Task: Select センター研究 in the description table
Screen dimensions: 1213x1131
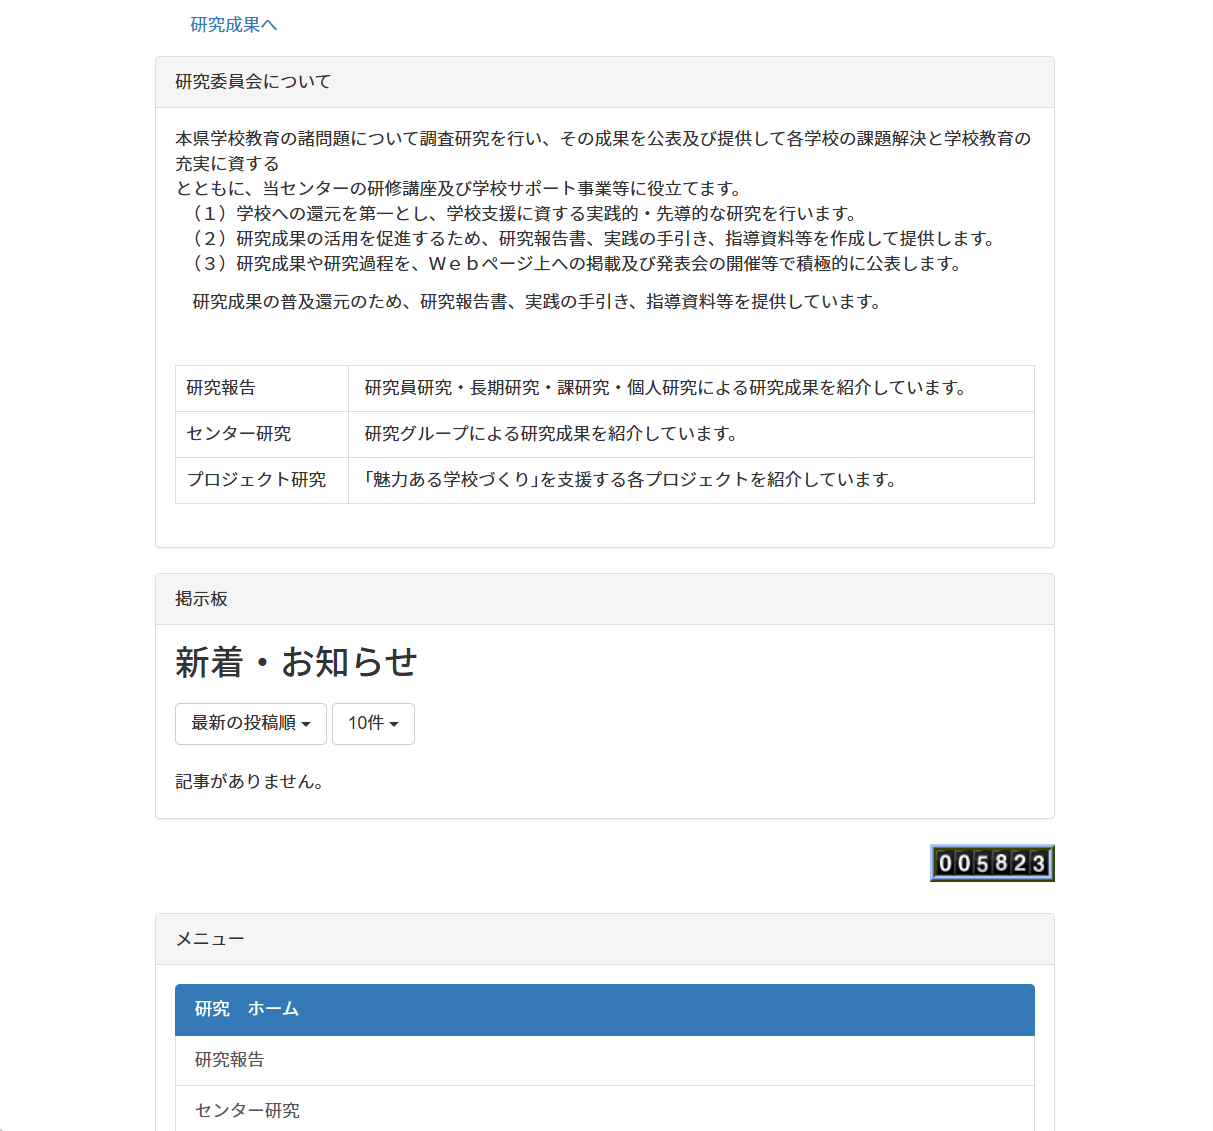Action: (230, 434)
